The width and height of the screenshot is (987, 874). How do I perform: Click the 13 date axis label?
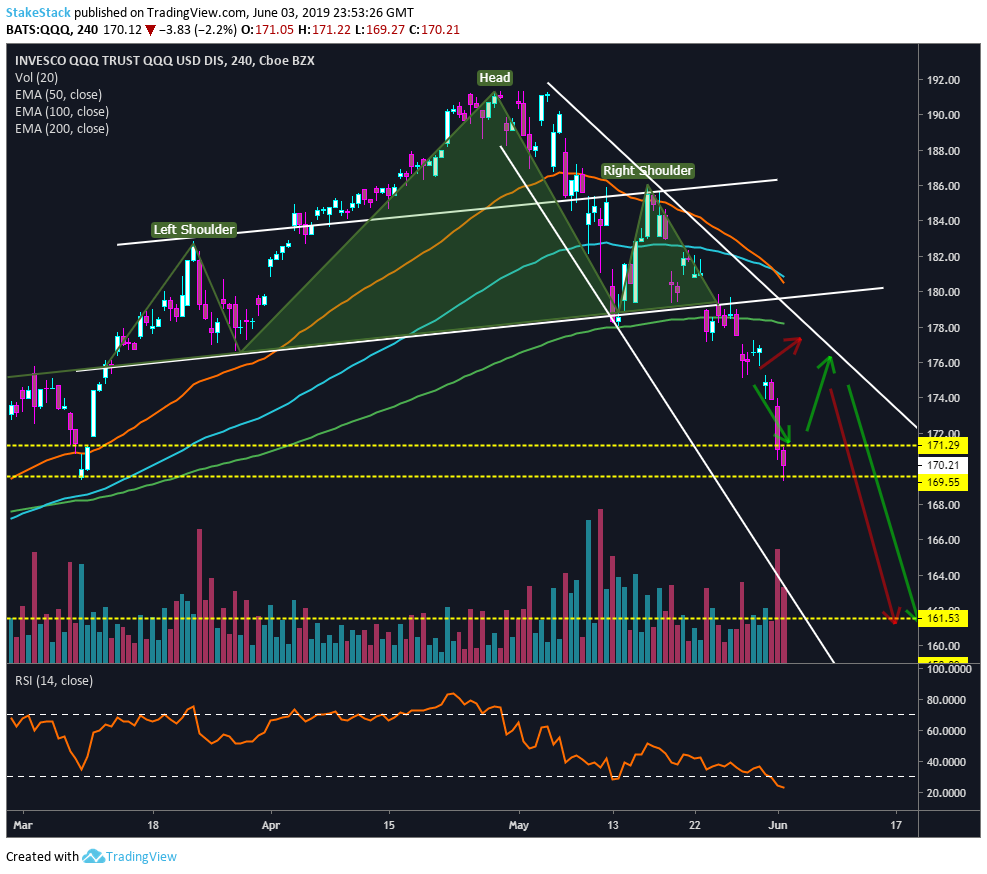[612, 825]
